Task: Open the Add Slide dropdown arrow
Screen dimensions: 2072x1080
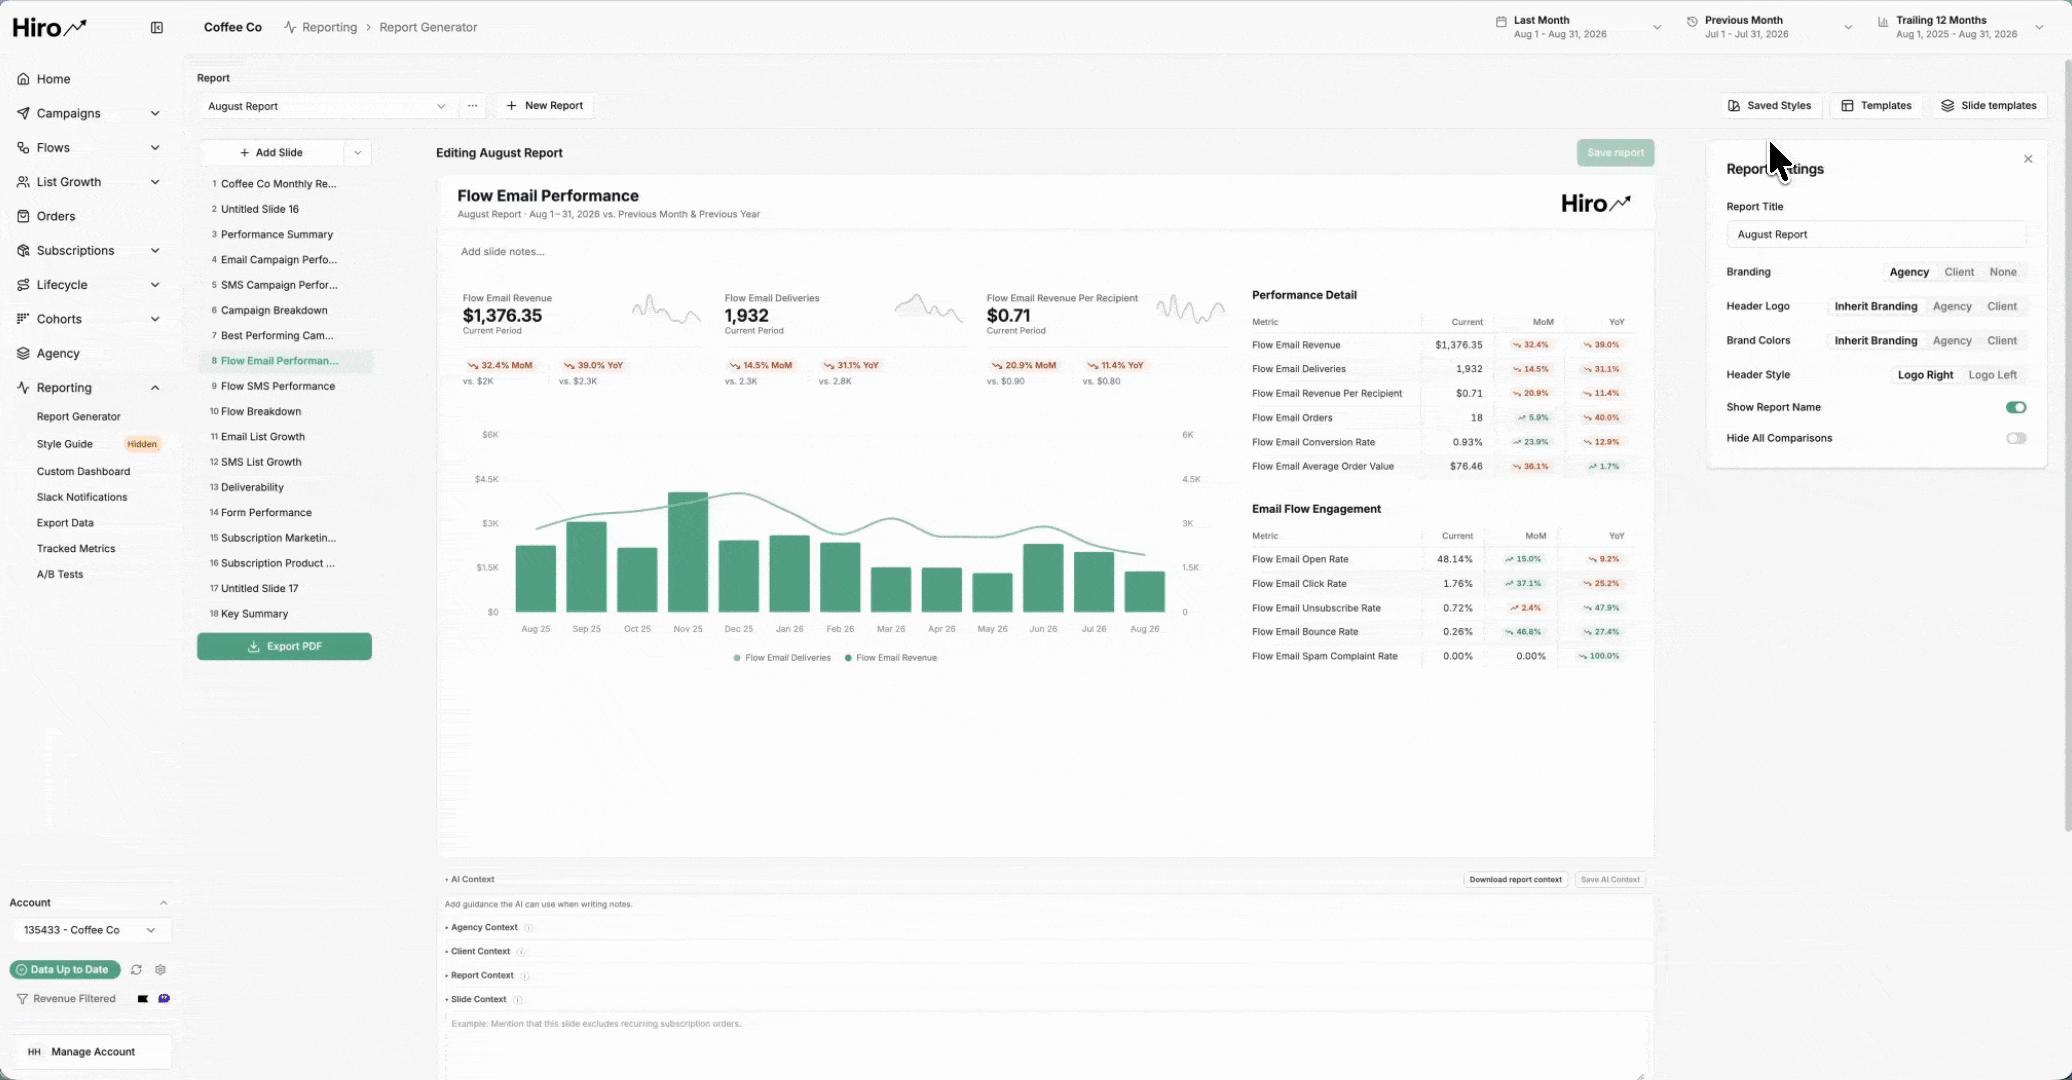Action: (358, 153)
